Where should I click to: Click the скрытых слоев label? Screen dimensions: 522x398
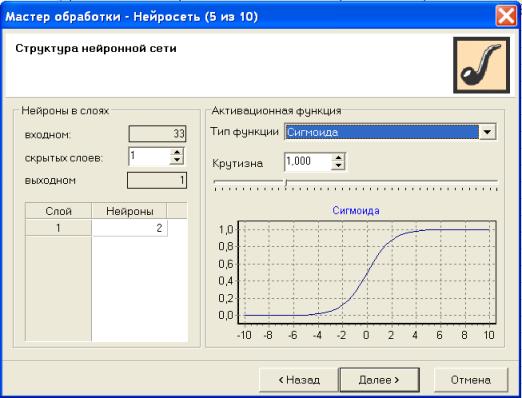pyautogui.click(x=64, y=158)
